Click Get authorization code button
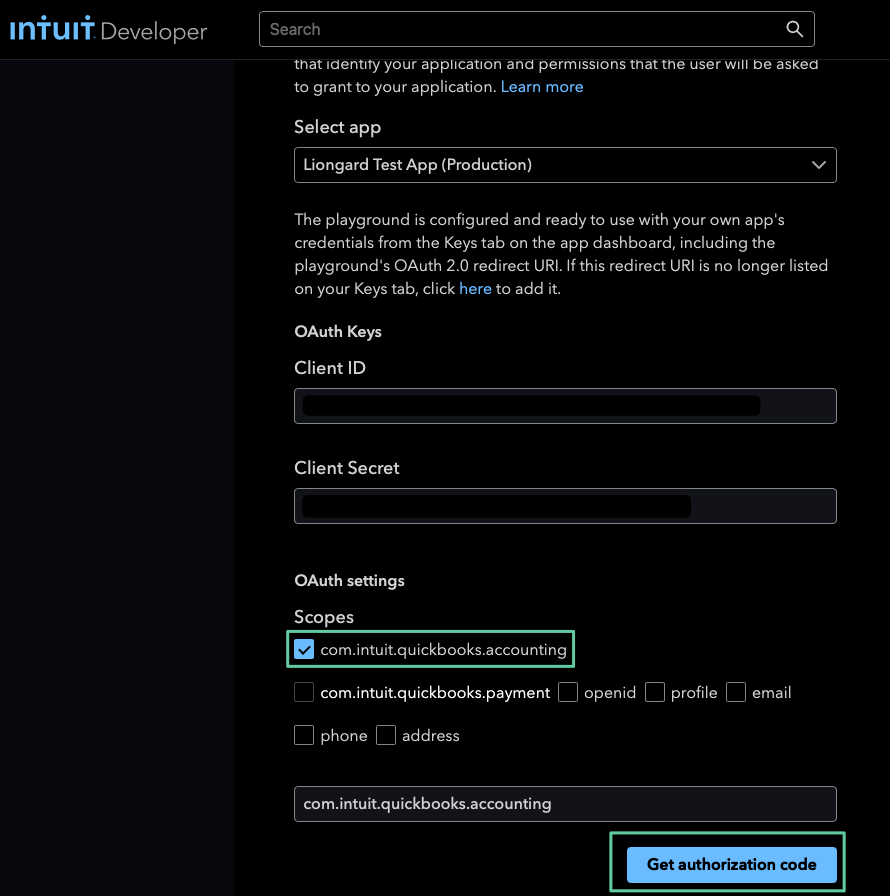 click(731, 865)
